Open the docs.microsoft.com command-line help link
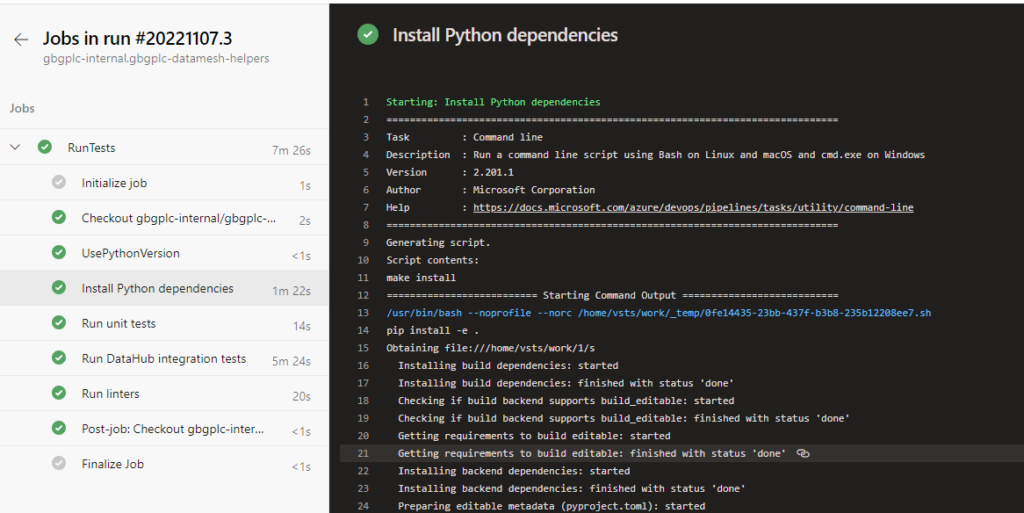 [x=693, y=208]
